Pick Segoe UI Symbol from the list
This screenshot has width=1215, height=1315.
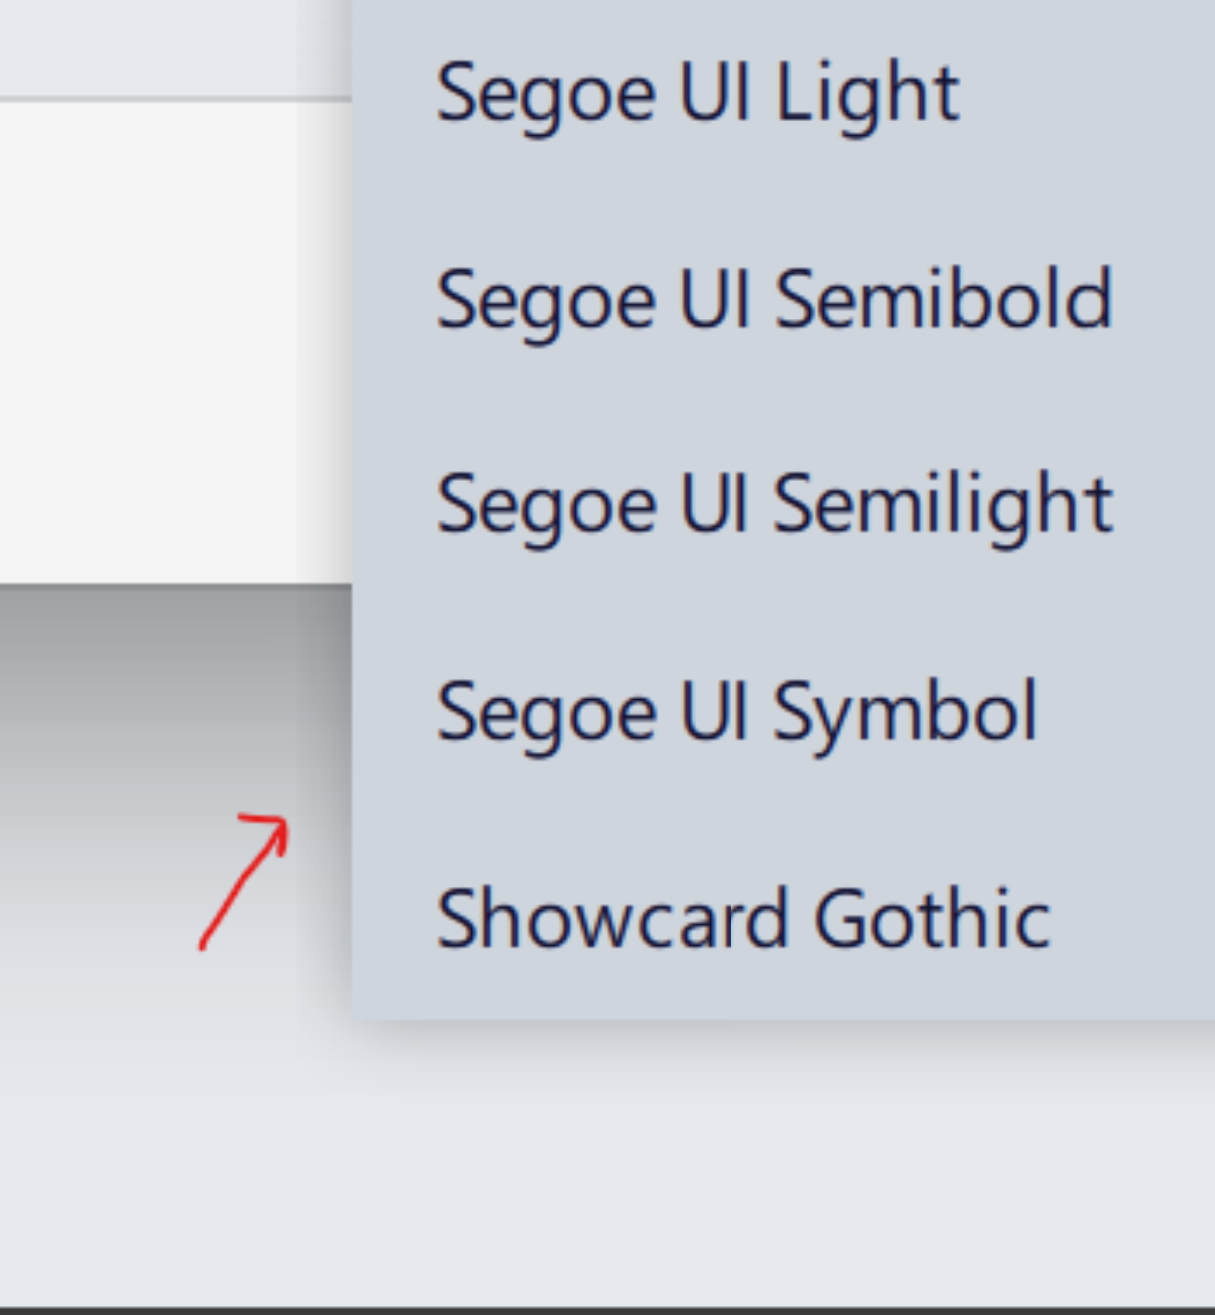pyautogui.click(x=740, y=710)
